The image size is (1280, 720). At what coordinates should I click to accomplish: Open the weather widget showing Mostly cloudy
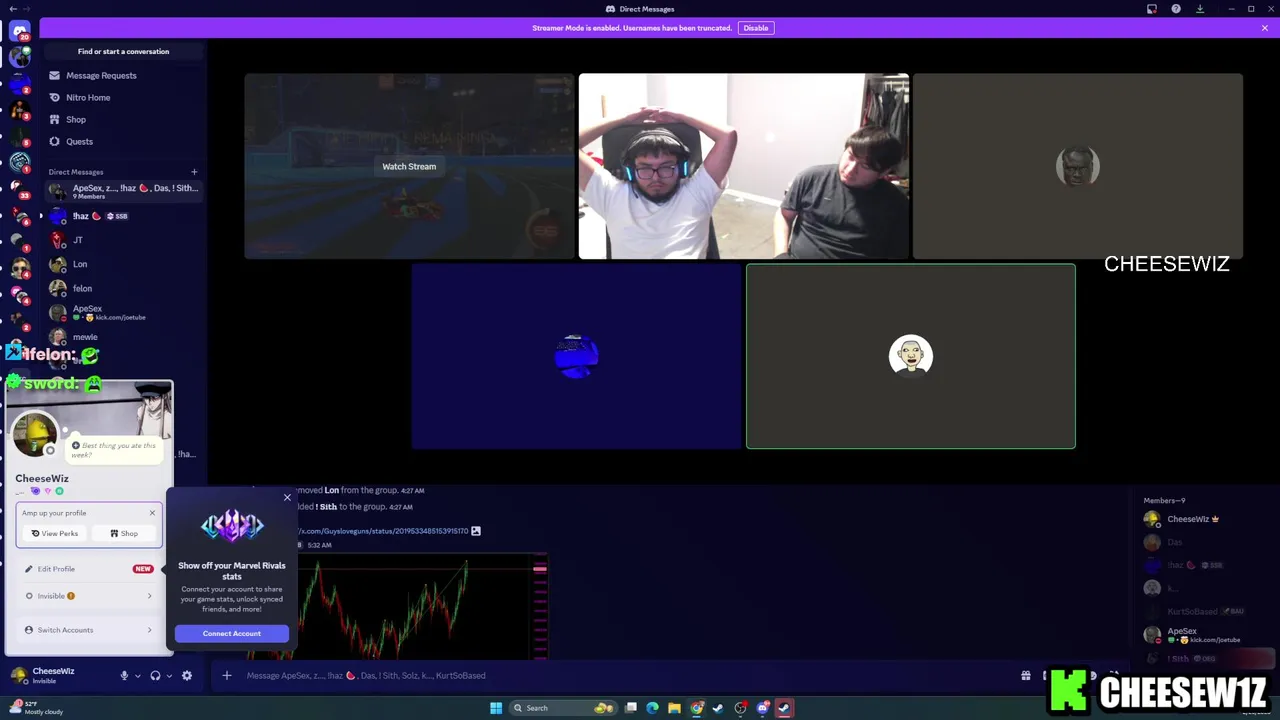point(38,708)
